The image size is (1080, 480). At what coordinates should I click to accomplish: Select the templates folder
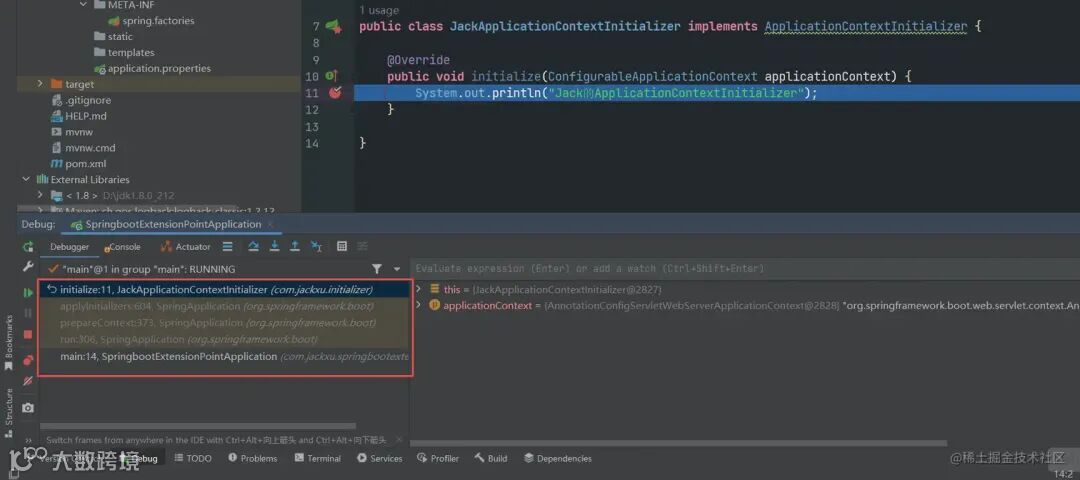124,52
